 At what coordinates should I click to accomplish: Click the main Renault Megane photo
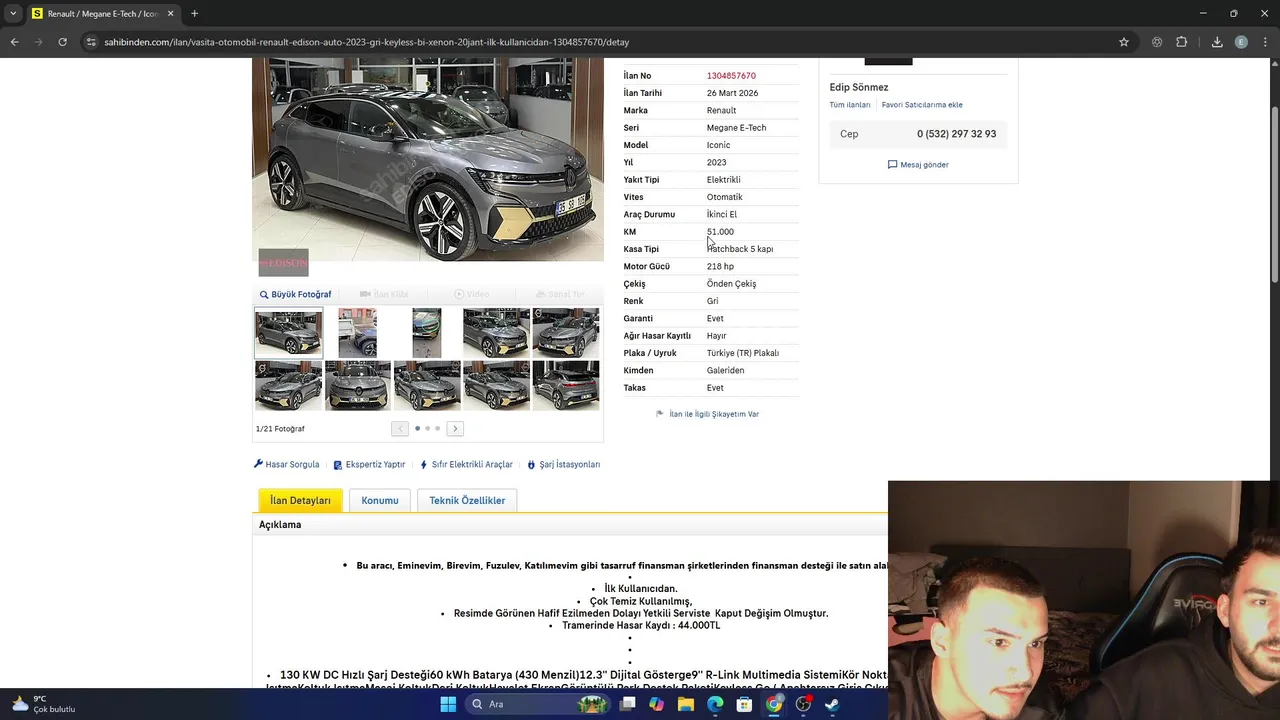pyautogui.click(x=428, y=159)
